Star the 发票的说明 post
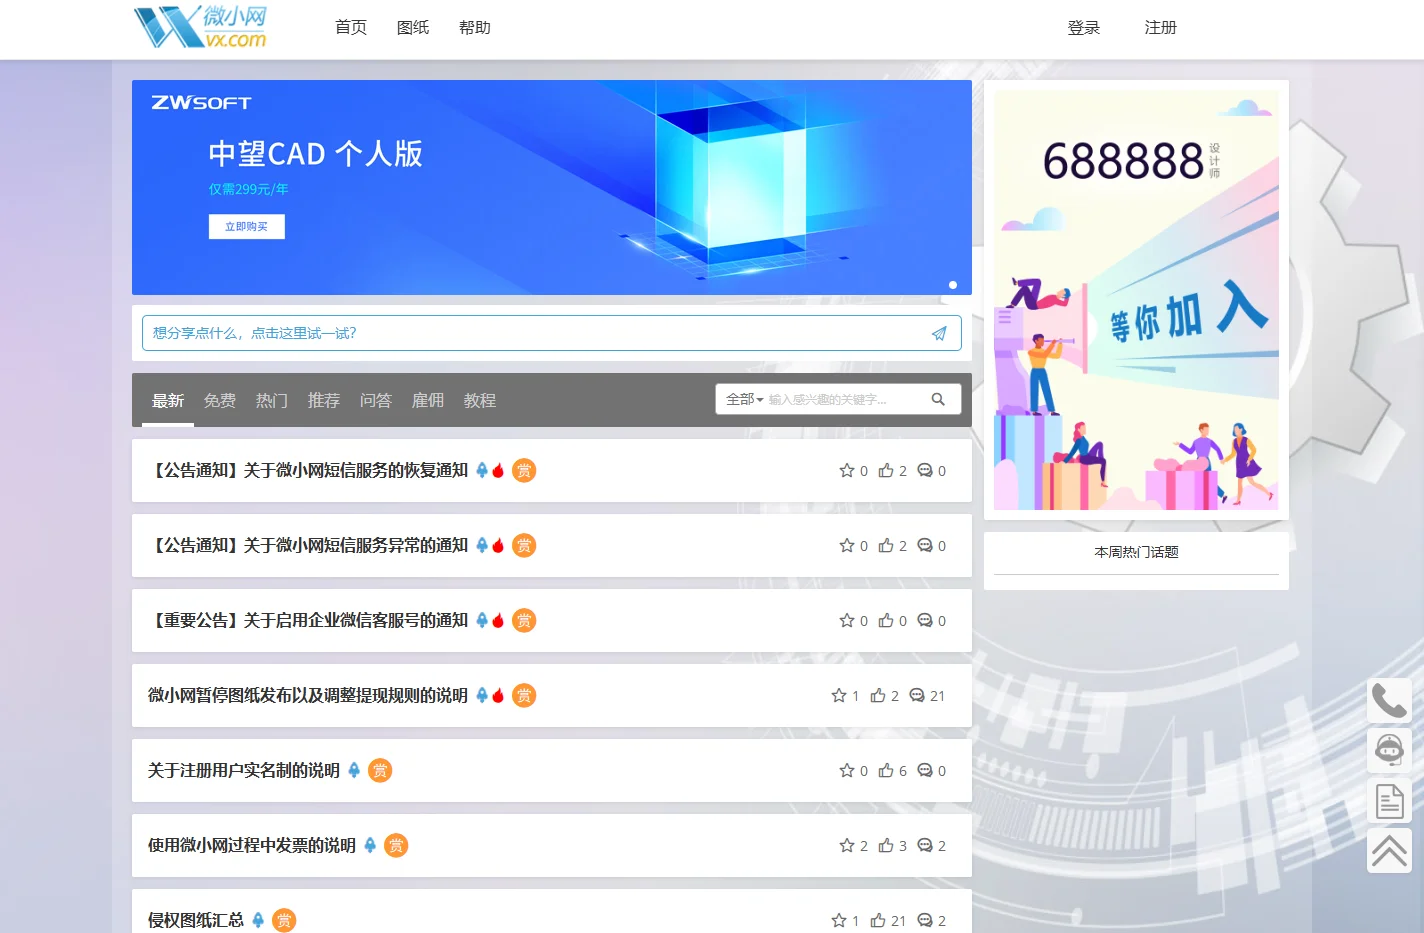 847,846
